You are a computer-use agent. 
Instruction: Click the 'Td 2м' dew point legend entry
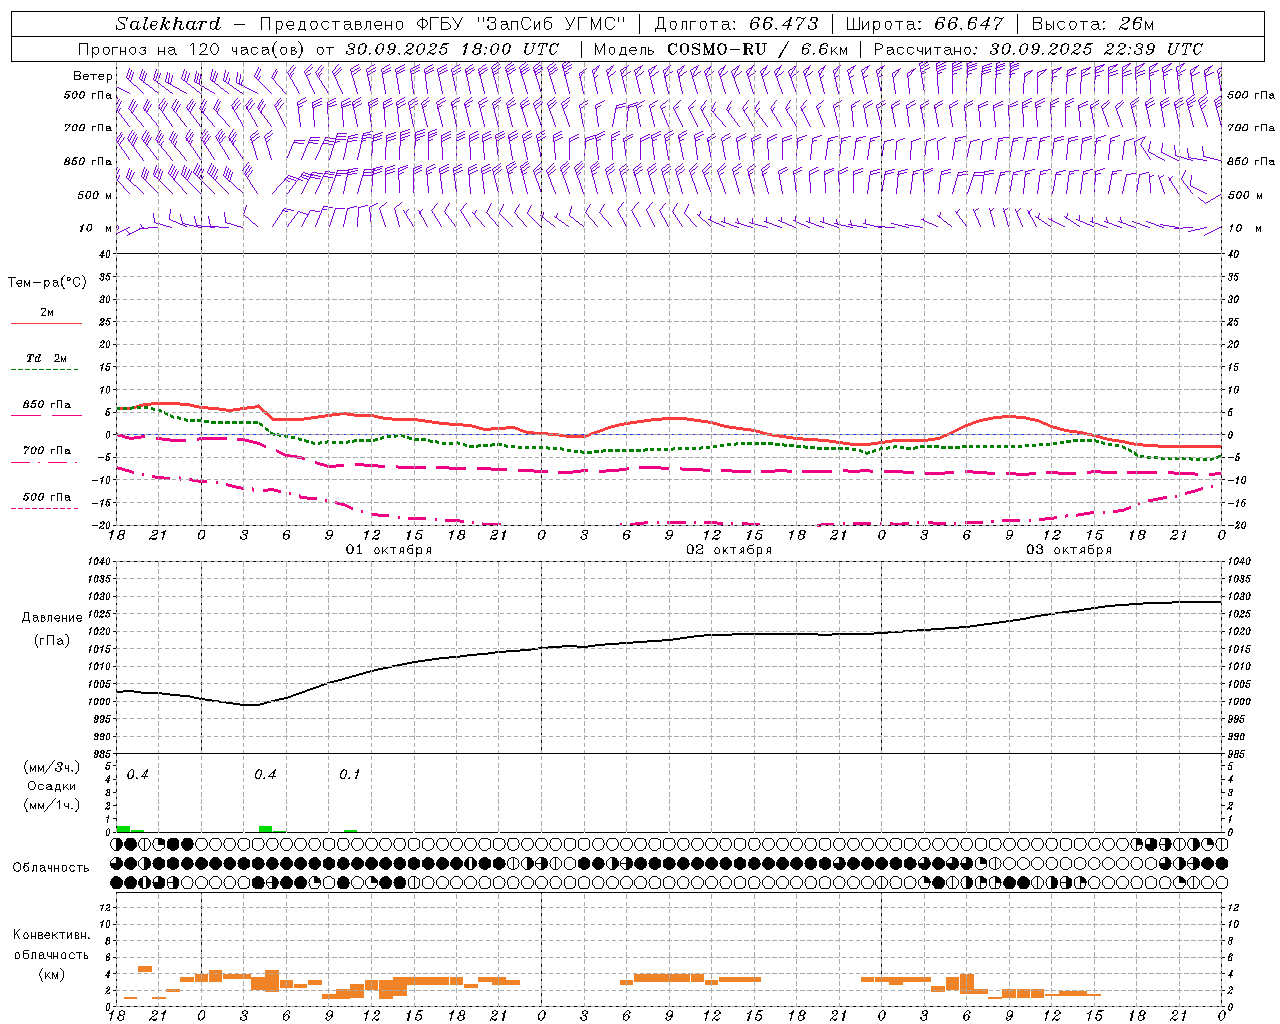click(x=47, y=358)
